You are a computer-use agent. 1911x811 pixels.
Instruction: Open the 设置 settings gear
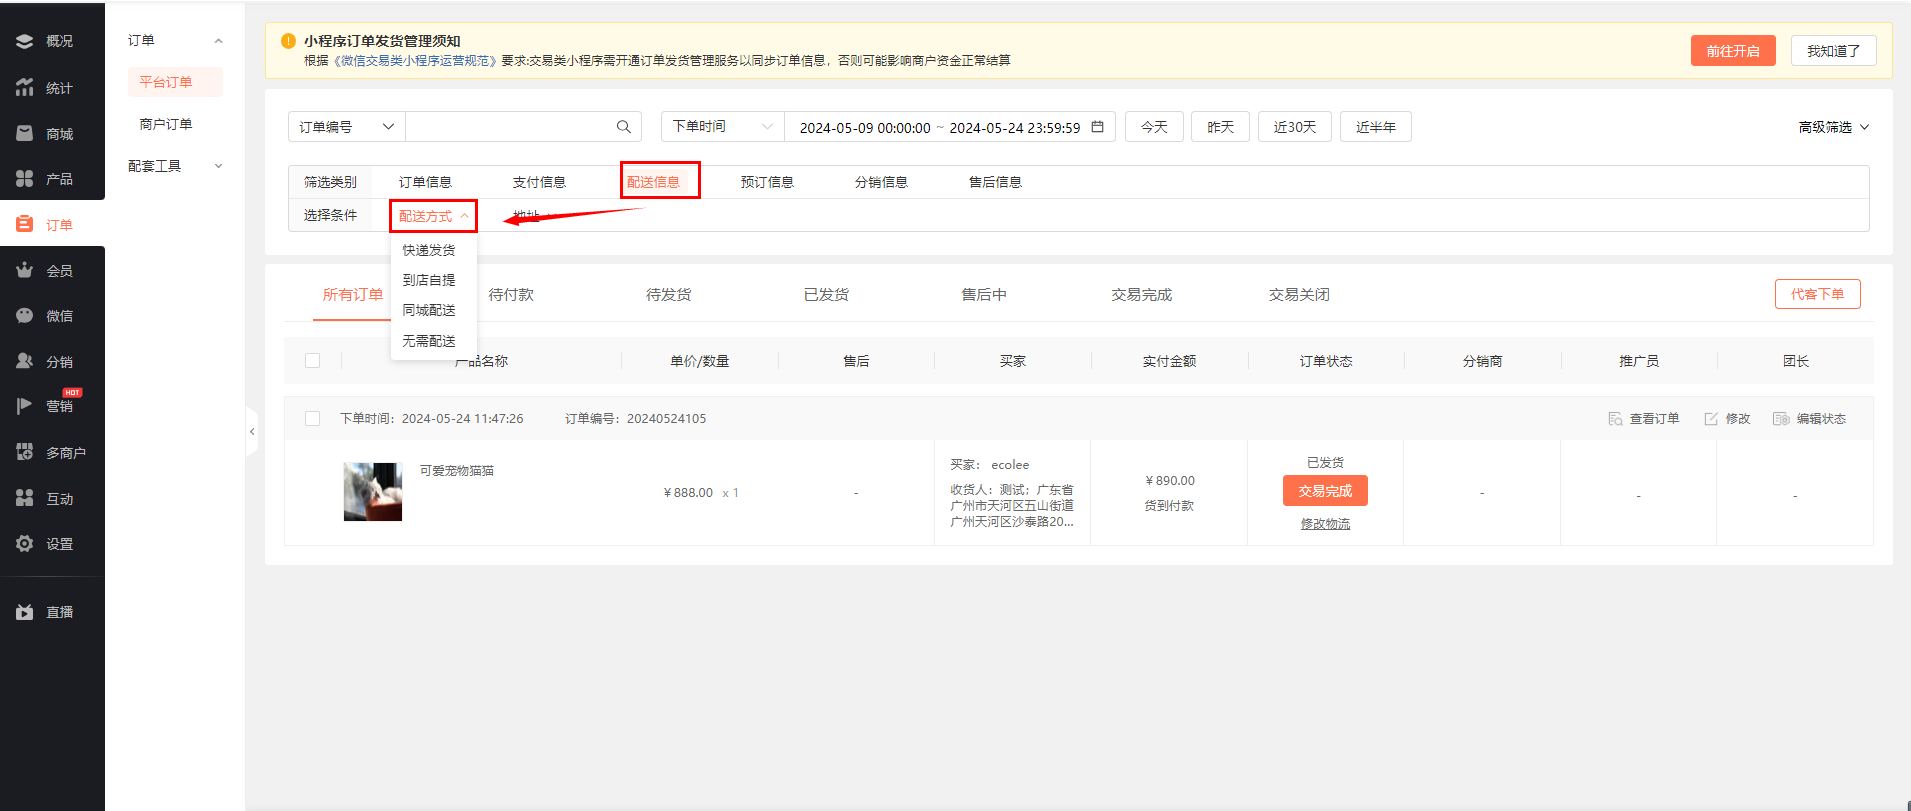click(25, 544)
